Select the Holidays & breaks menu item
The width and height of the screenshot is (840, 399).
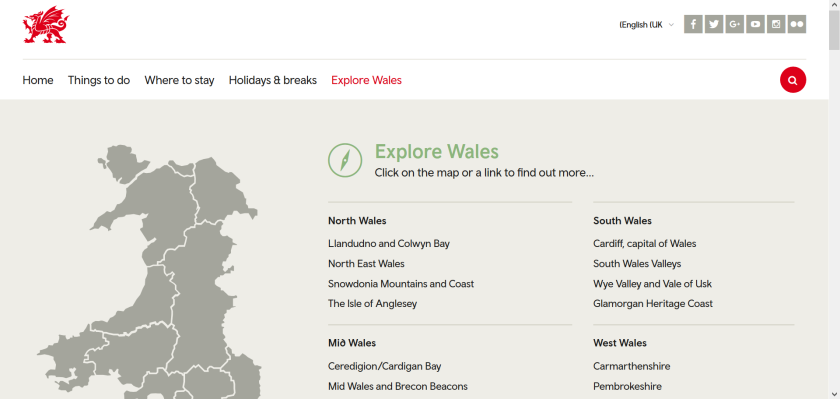click(273, 80)
